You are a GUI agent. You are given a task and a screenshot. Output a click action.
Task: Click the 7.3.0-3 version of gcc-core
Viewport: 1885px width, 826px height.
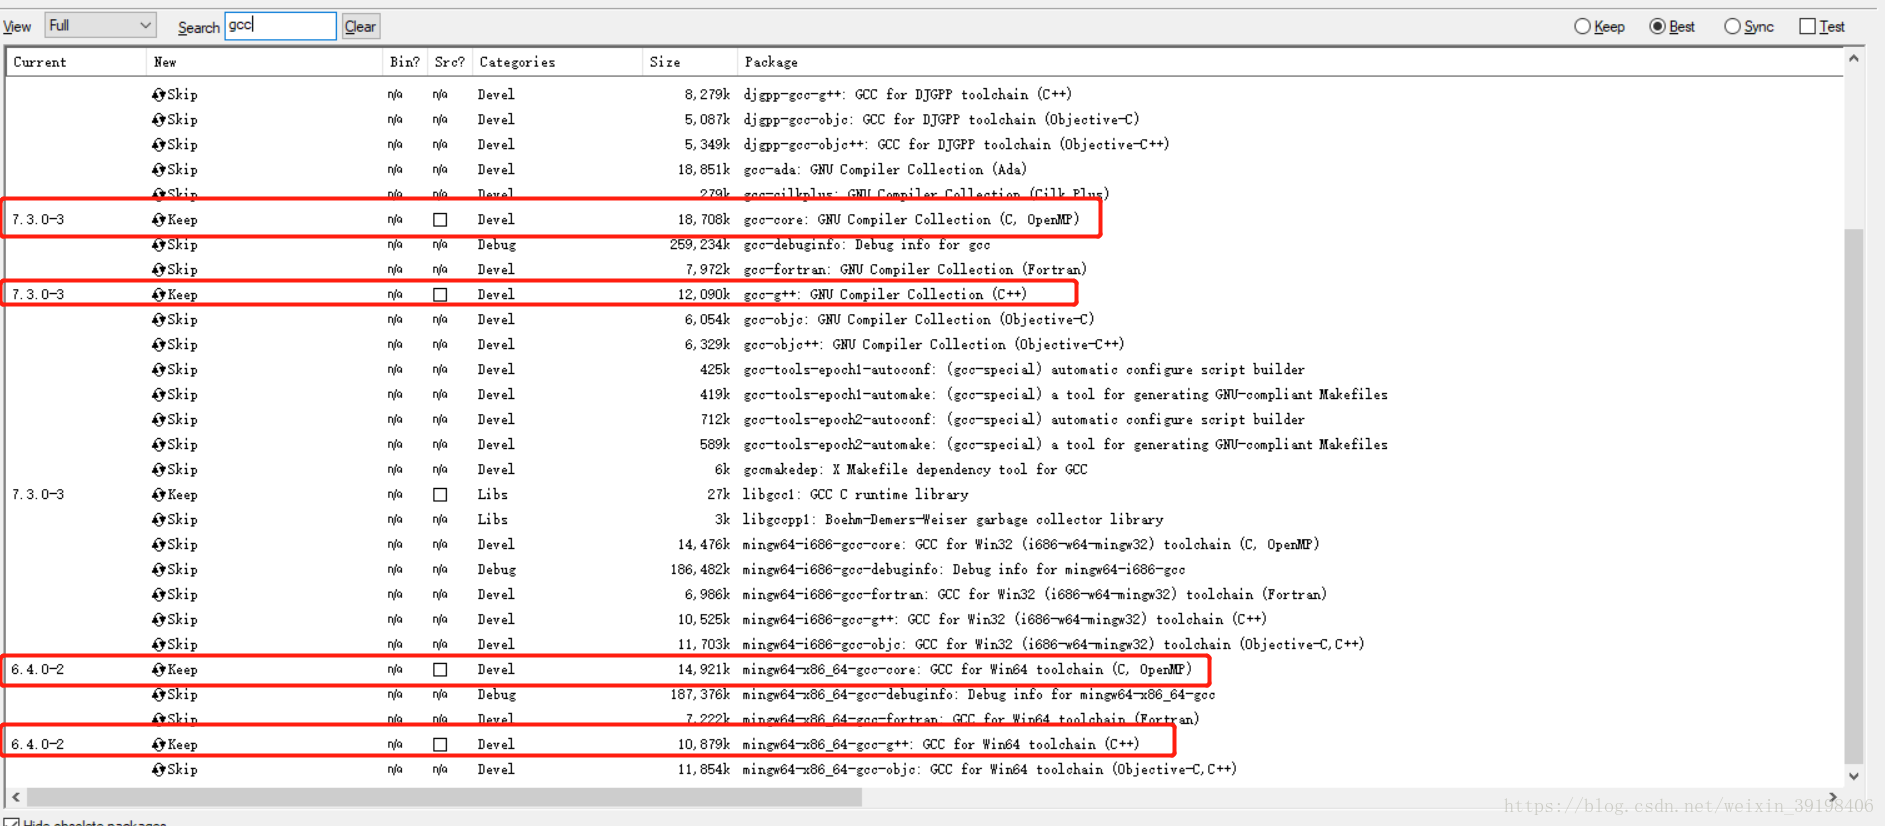pyautogui.click(x=38, y=219)
